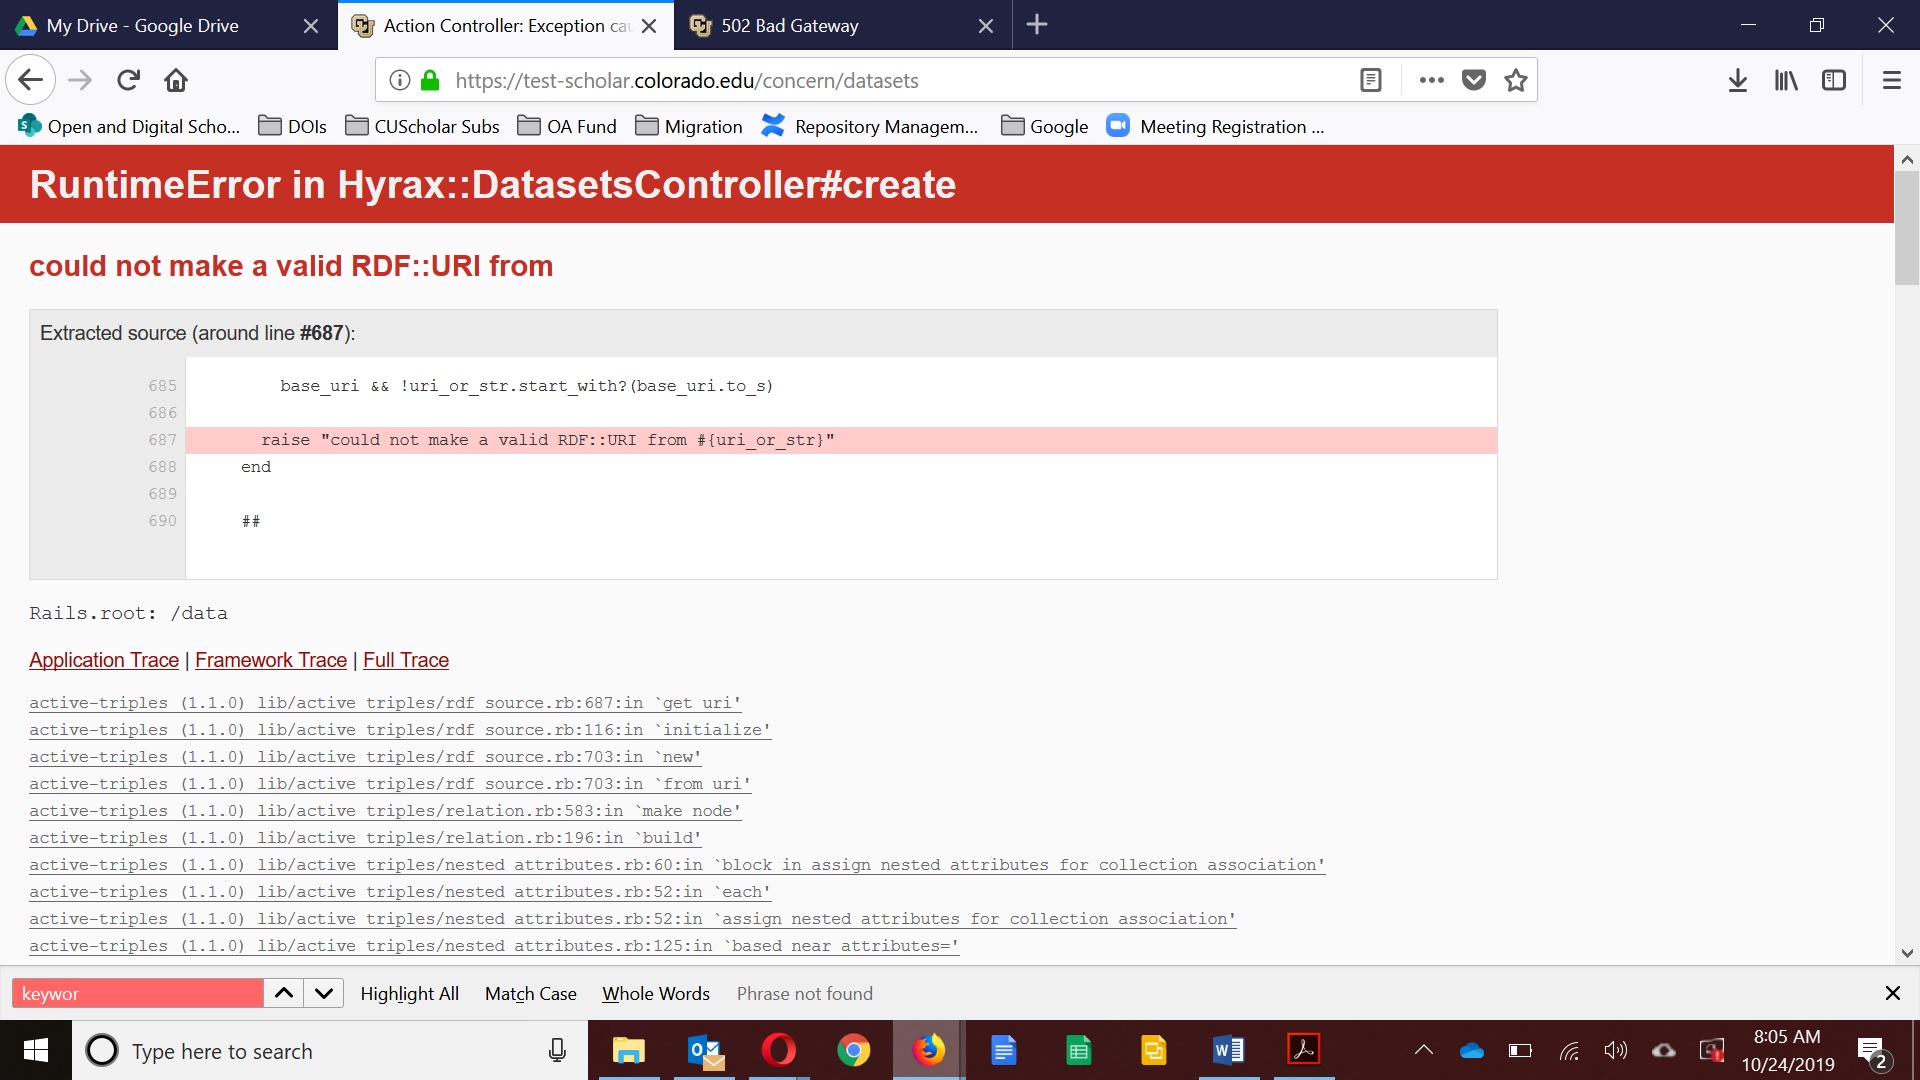Open Adobe Acrobat from the taskbar
This screenshot has height=1080, width=1920.
(x=1304, y=1050)
